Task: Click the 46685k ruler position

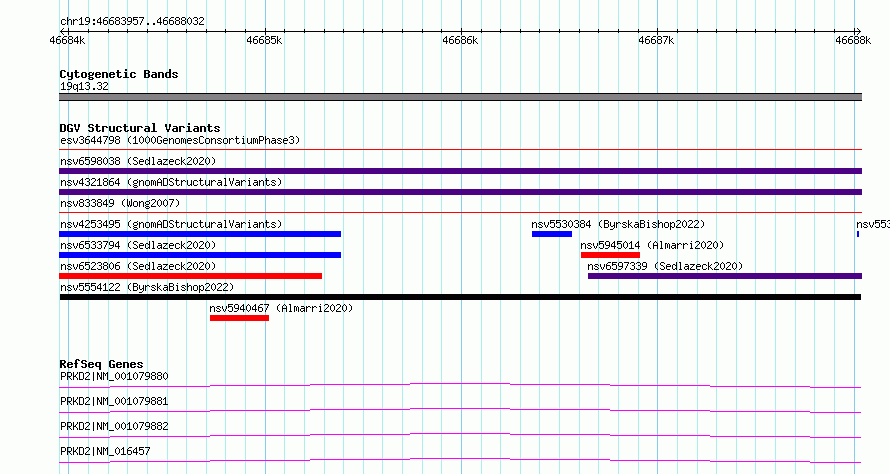Action: [264, 40]
